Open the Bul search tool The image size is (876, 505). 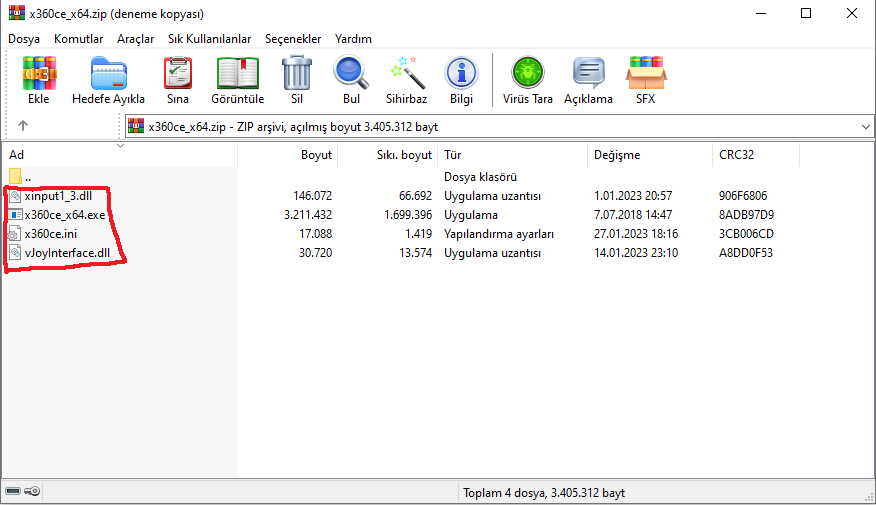coord(351,73)
